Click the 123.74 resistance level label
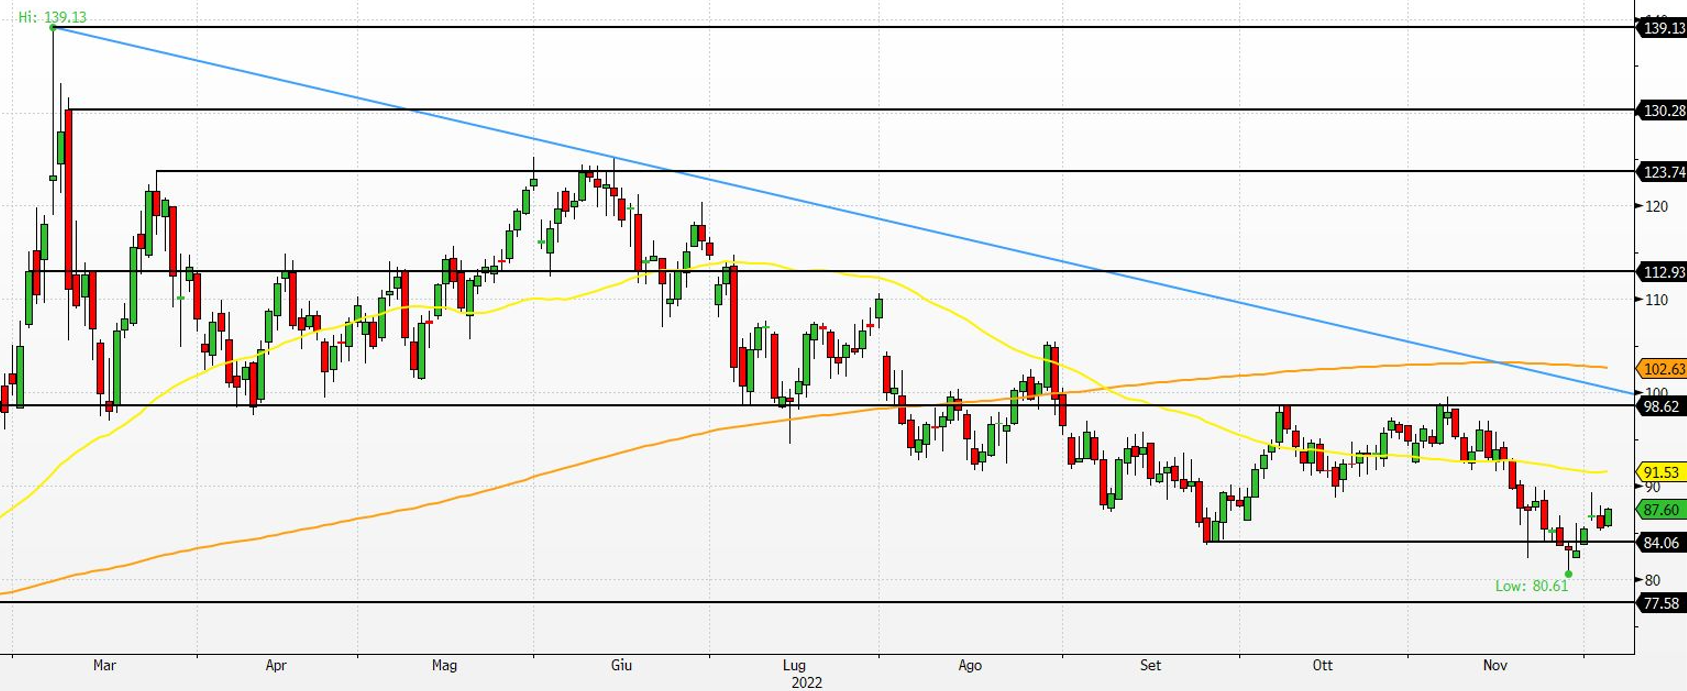1687x691 pixels. point(1664,172)
